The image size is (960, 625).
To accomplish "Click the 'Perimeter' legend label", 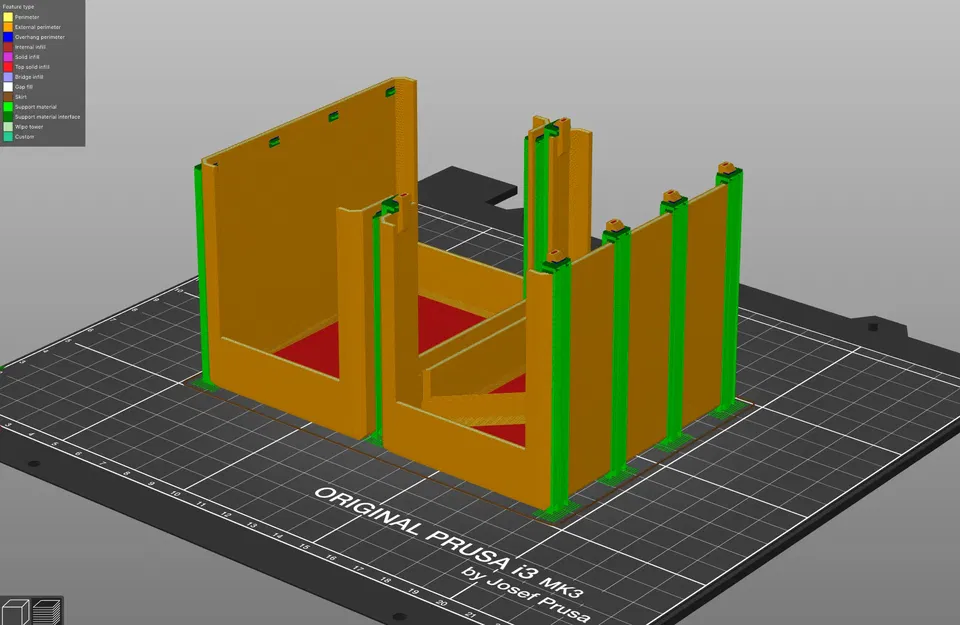I will (27, 17).
